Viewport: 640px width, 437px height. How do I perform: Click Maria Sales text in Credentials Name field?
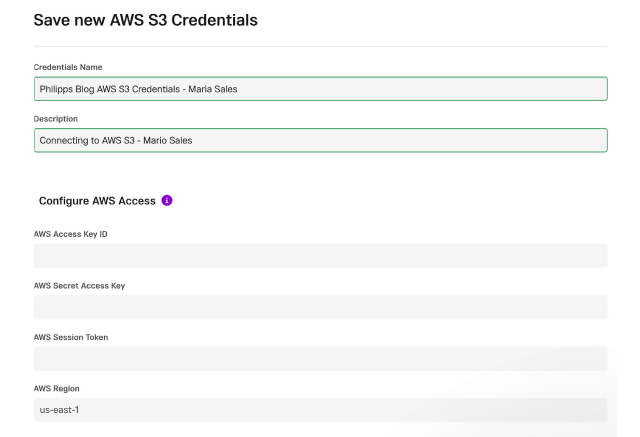(213, 89)
